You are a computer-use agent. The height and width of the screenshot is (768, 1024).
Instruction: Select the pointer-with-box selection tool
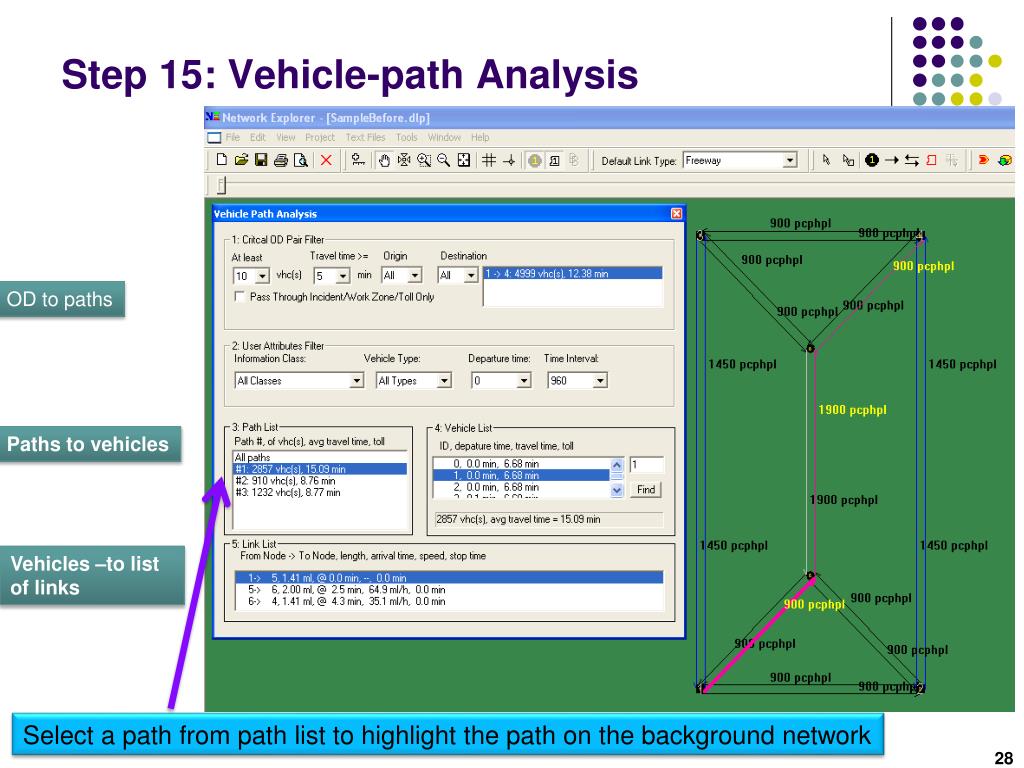(848, 160)
